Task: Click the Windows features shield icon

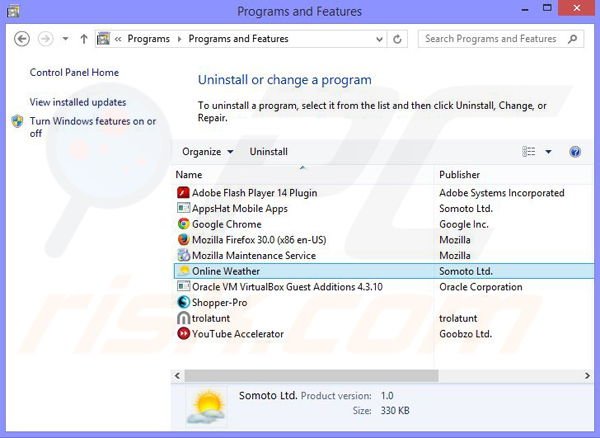Action: coord(18,121)
